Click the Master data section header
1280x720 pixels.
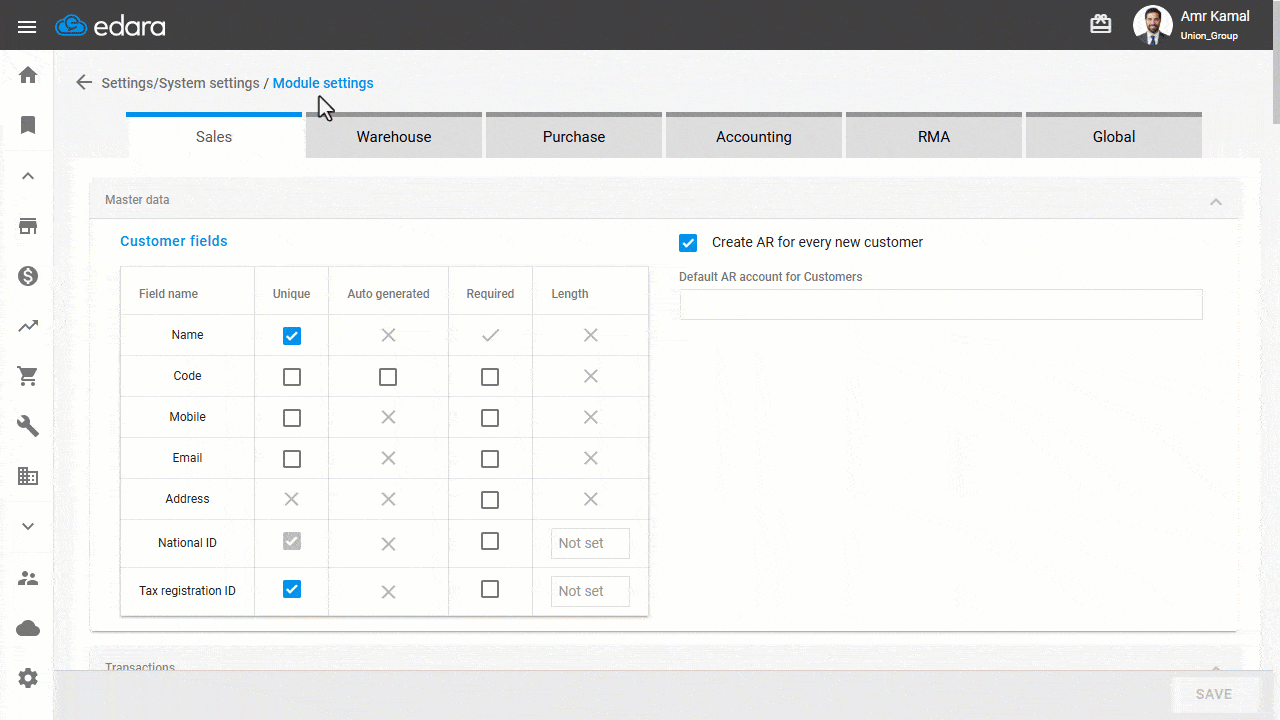click(666, 200)
